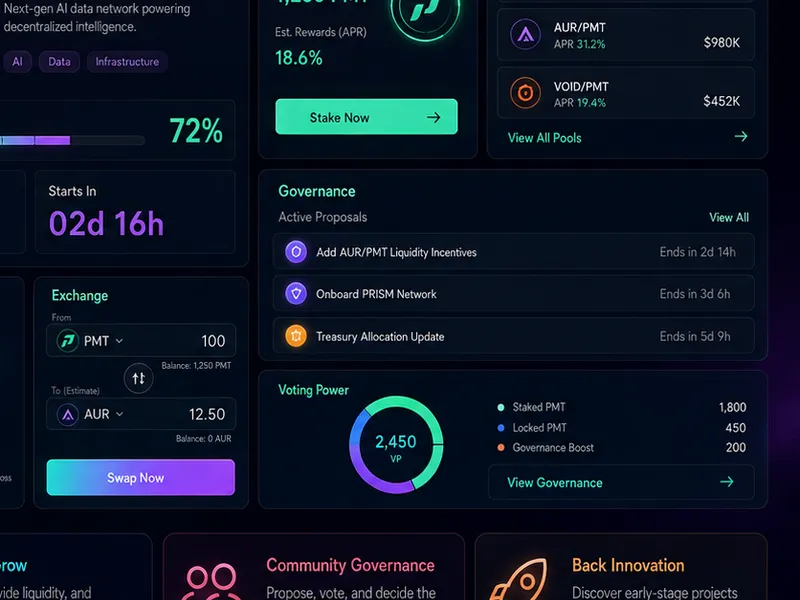800x600 pixels.
Task: Click the 02d 16h countdown
Action: click(106, 223)
